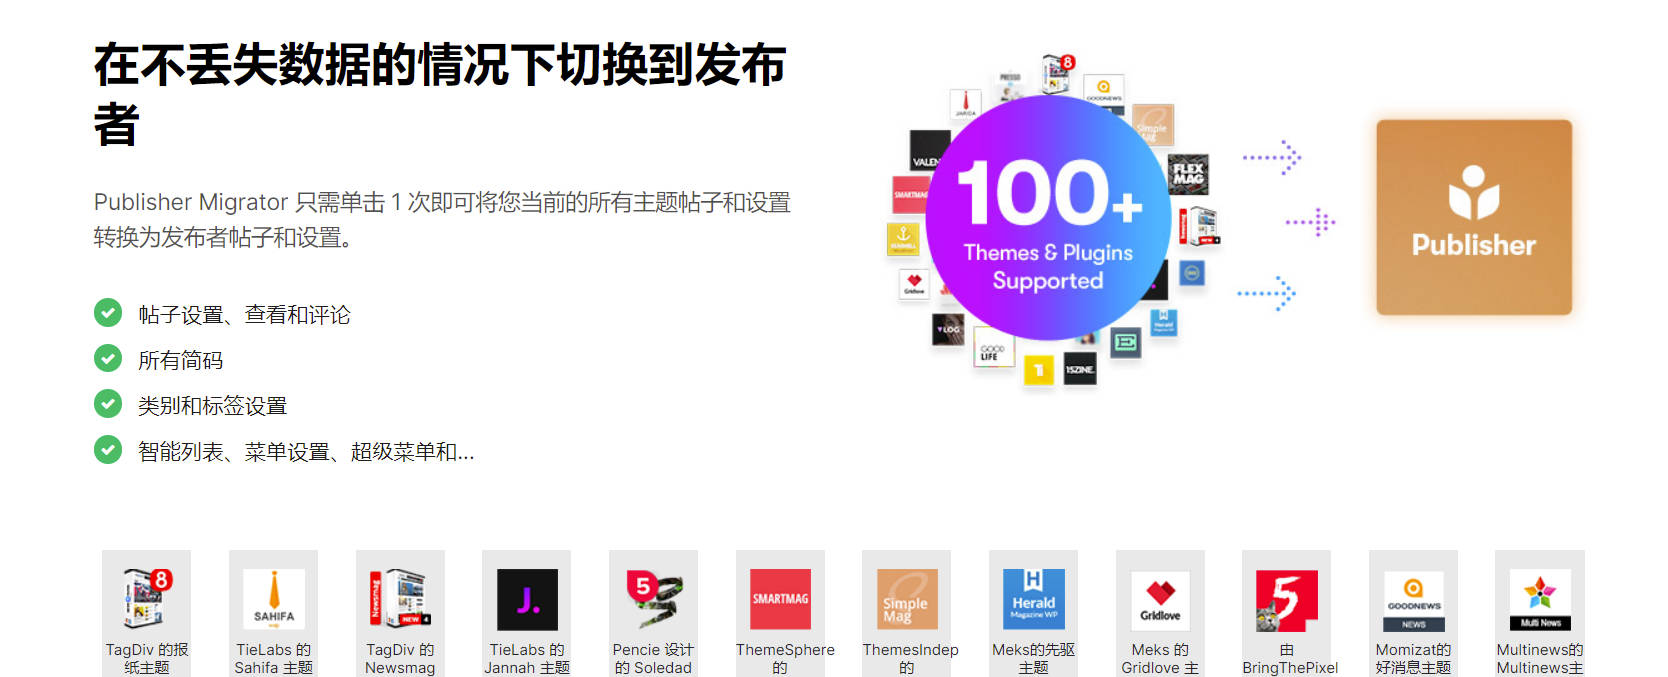
Task: Open the Multinews theme icon
Action: [1539, 598]
